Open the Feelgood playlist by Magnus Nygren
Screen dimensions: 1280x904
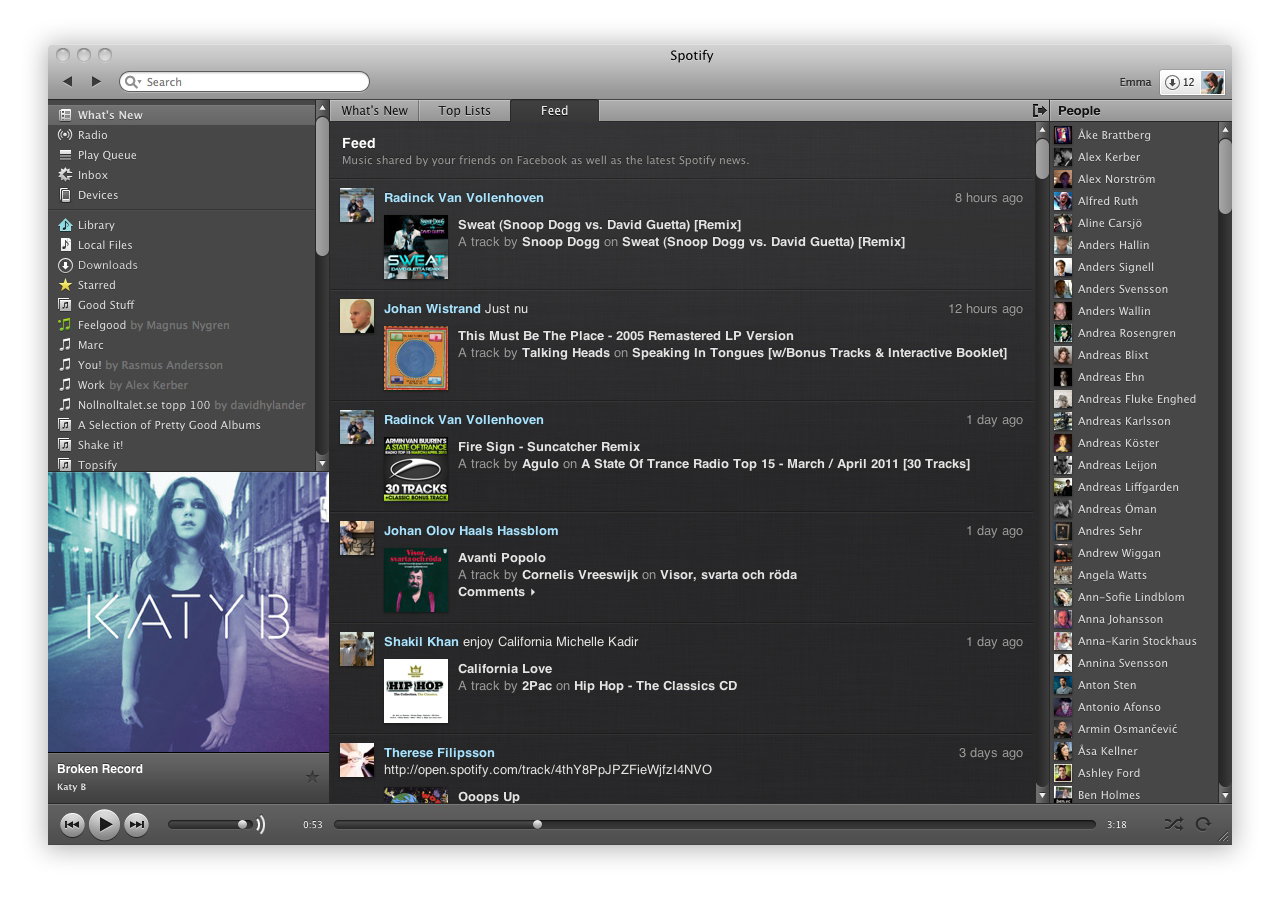point(182,325)
